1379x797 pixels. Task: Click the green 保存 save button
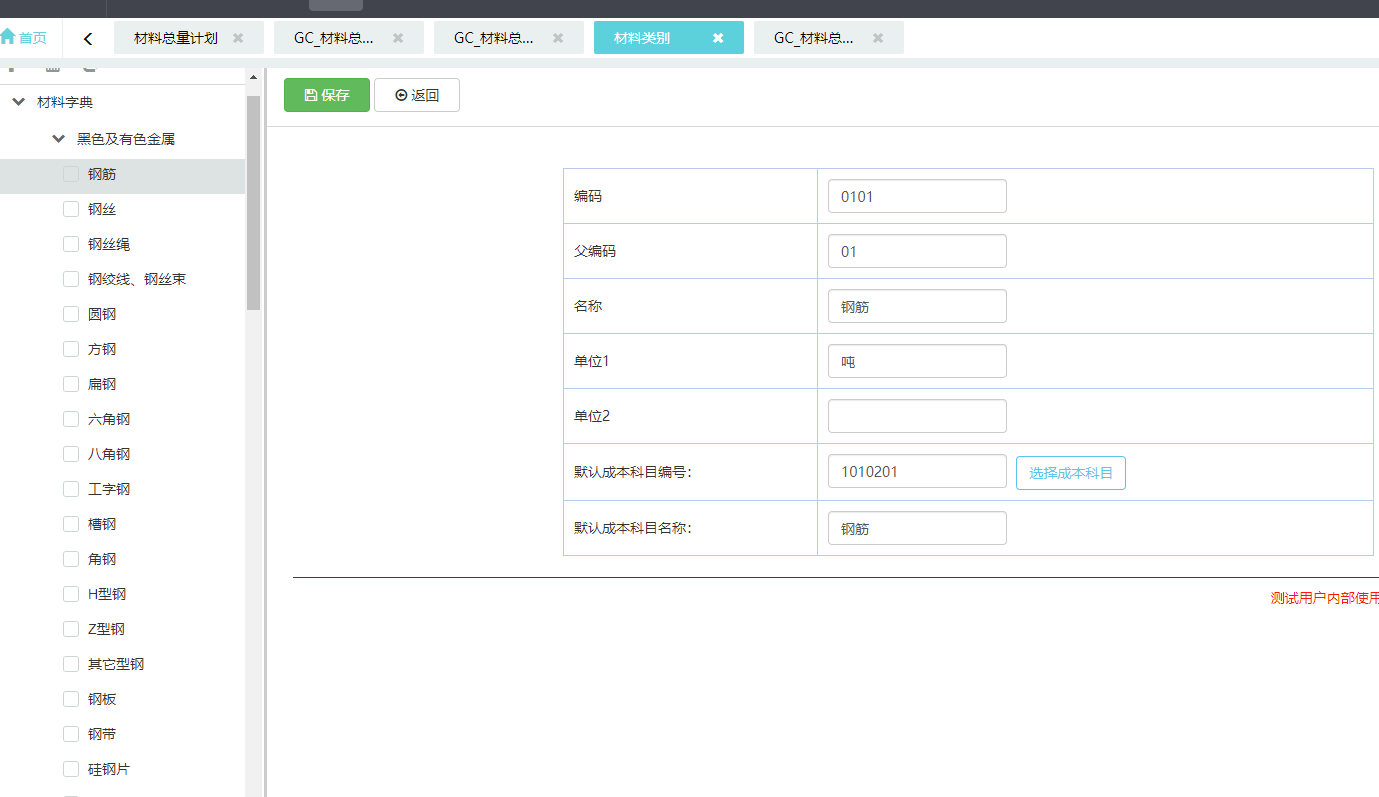(x=327, y=95)
